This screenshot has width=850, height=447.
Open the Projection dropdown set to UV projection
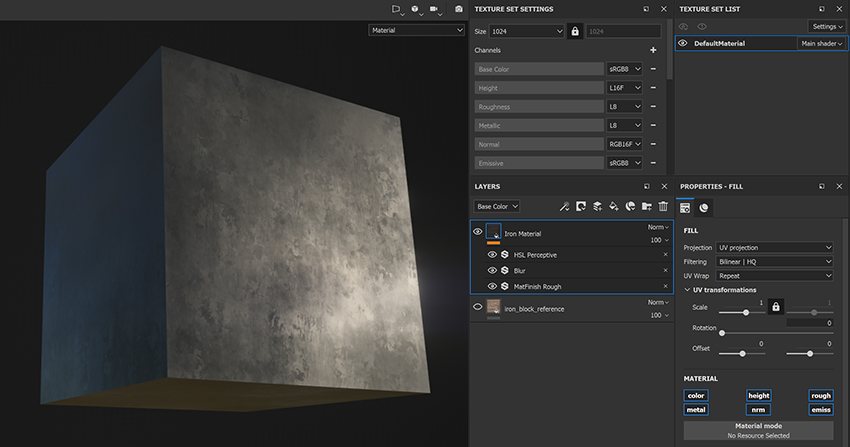pyautogui.click(x=774, y=247)
